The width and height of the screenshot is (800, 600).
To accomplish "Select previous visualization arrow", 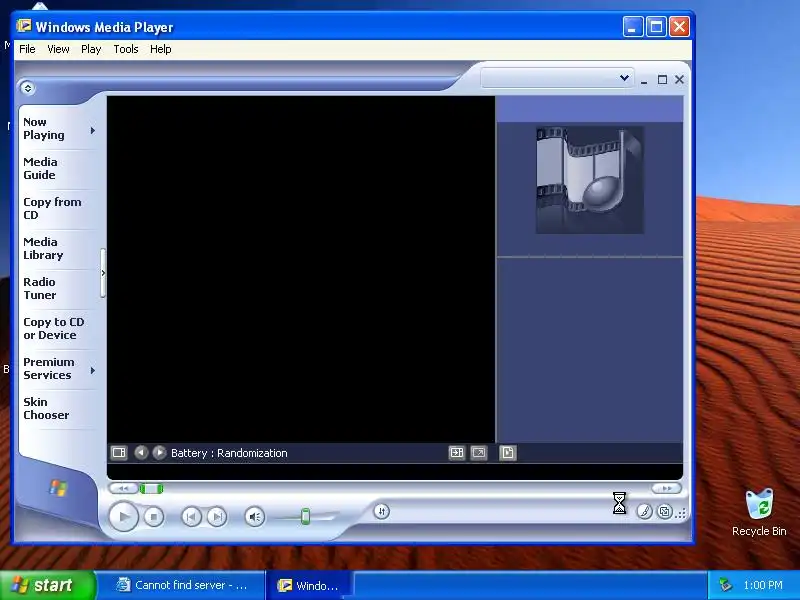I will click(141, 453).
